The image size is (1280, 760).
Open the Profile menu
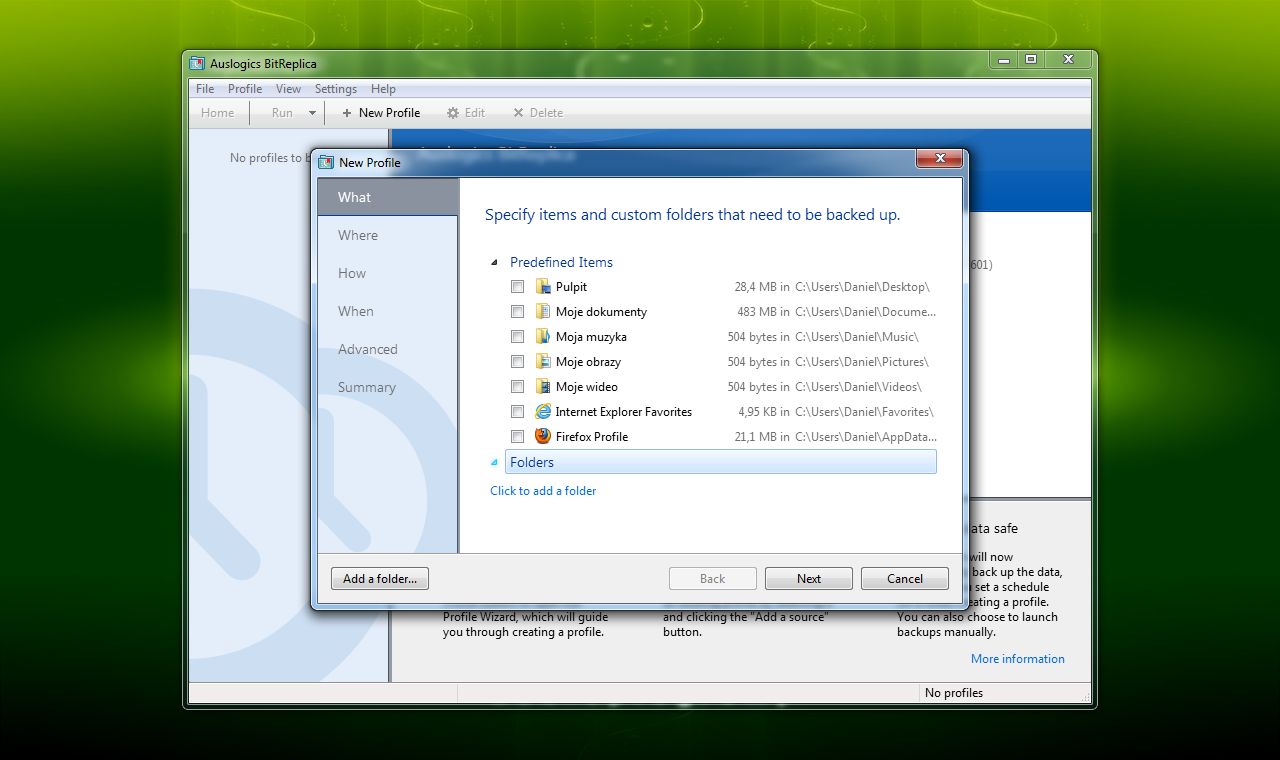[x=245, y=89]
